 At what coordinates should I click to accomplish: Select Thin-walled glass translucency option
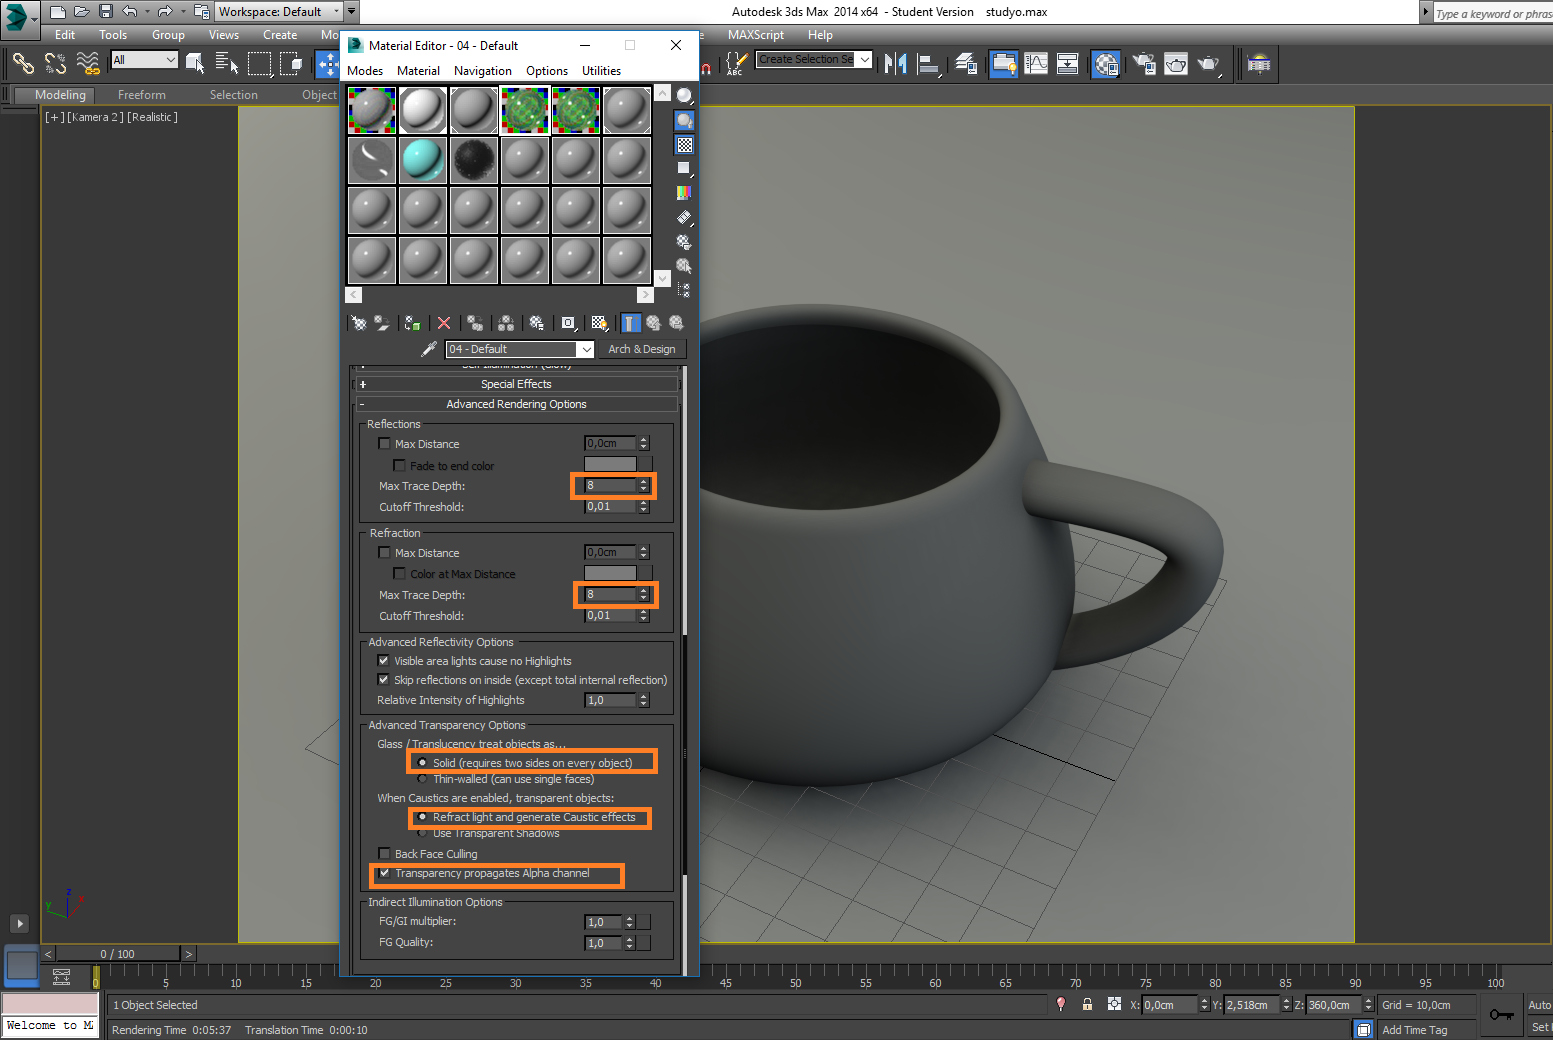point(422,779)
